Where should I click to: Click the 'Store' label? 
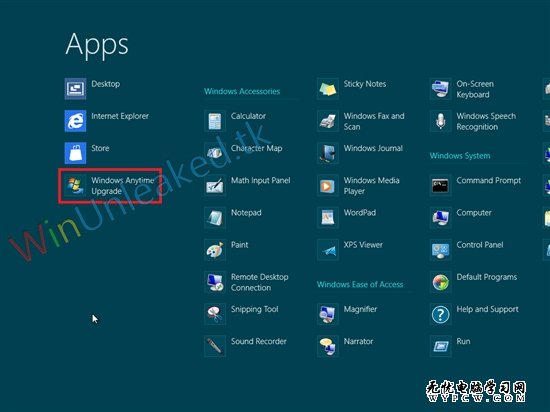pos(100,148)
